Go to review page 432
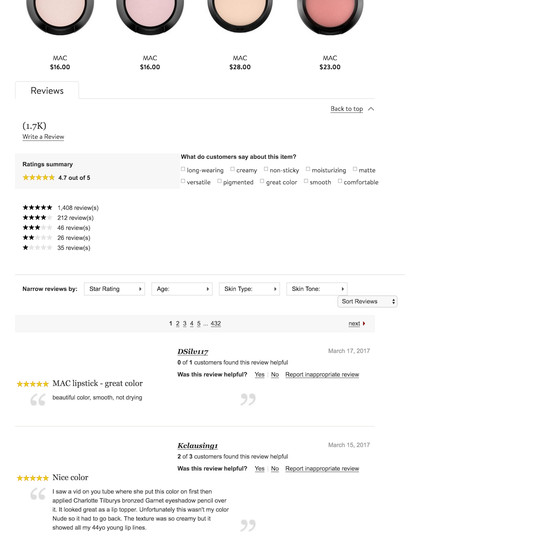 [216, 323]
